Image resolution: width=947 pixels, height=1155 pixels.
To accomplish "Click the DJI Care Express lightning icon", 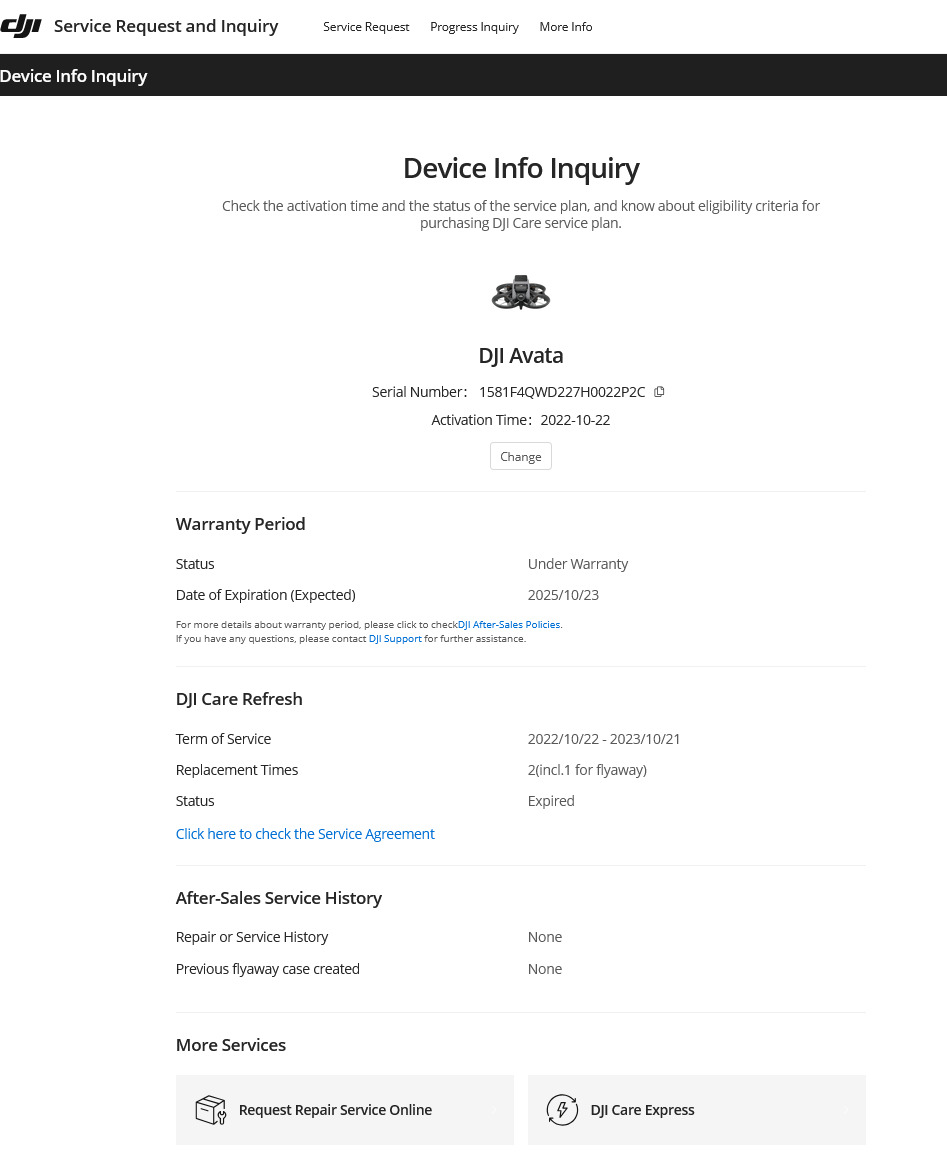I will tap(562, 1110).
